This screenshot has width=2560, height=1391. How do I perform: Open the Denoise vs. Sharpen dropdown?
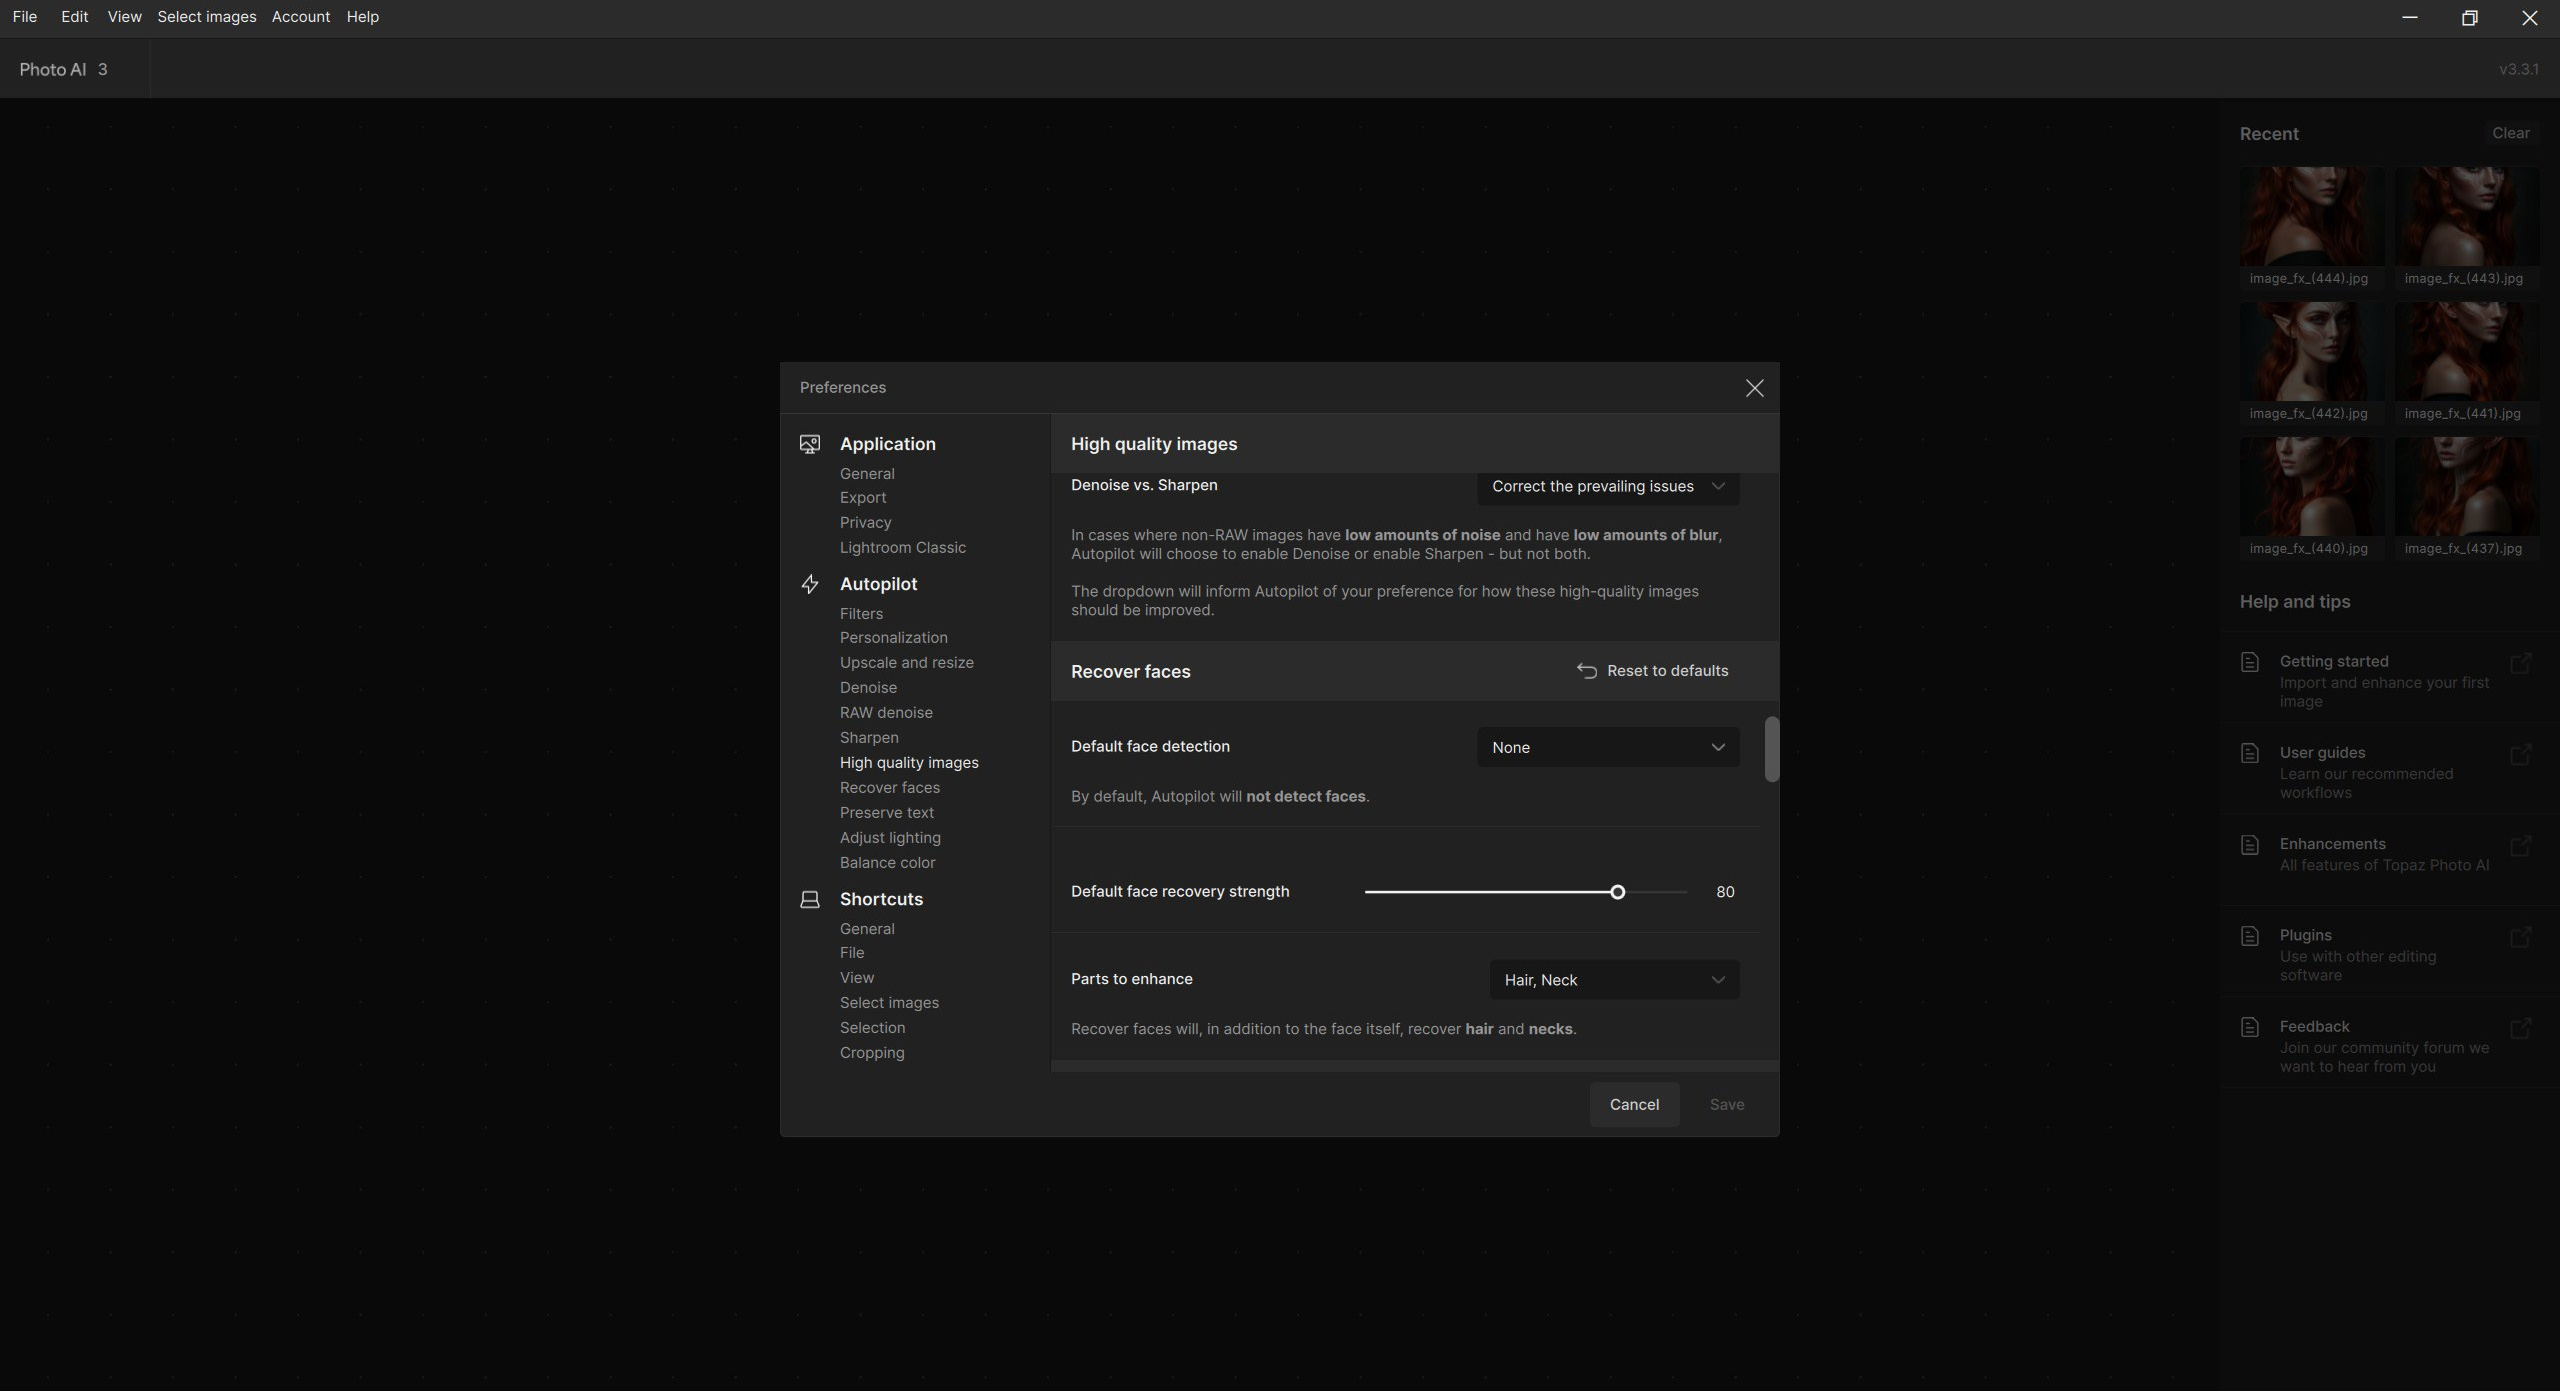[1607, 487]
